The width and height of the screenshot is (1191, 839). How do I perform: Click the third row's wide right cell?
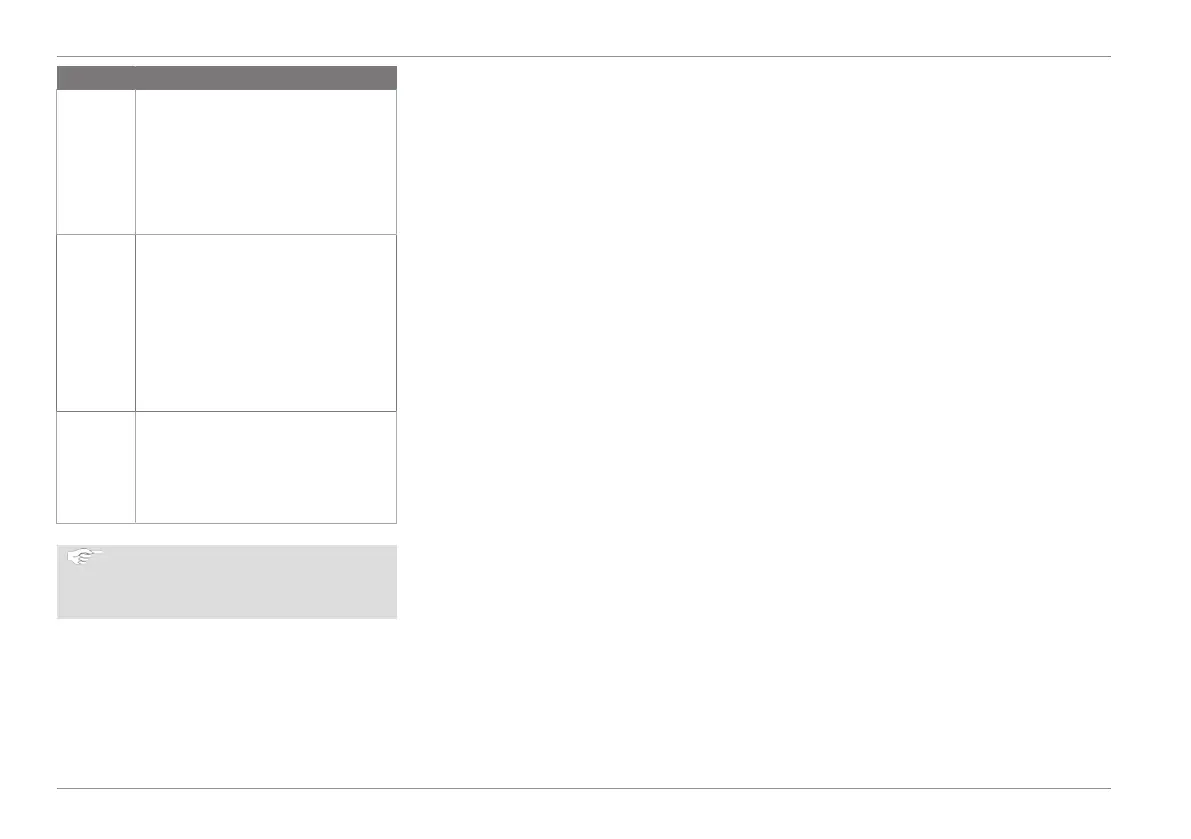[x=266, y=466]
